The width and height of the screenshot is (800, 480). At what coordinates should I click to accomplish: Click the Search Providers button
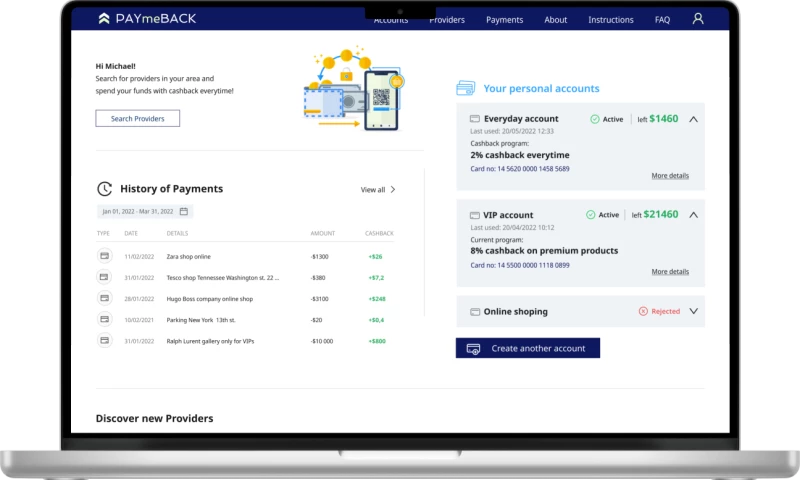[x=138, y=118]
